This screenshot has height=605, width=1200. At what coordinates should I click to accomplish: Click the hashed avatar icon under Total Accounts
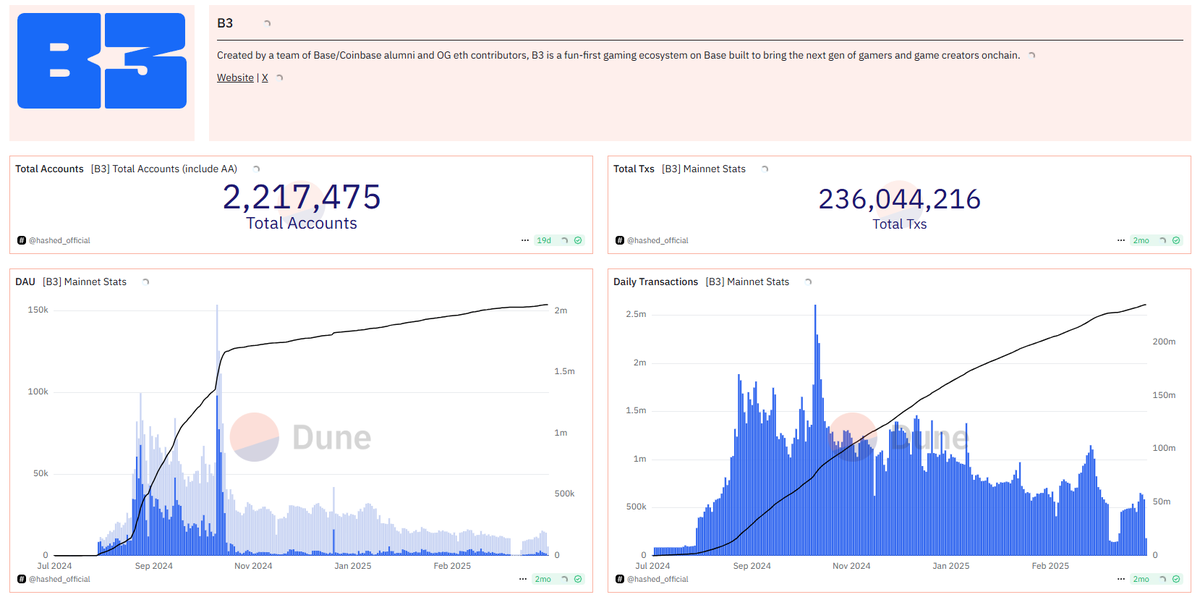pos(20,241)
